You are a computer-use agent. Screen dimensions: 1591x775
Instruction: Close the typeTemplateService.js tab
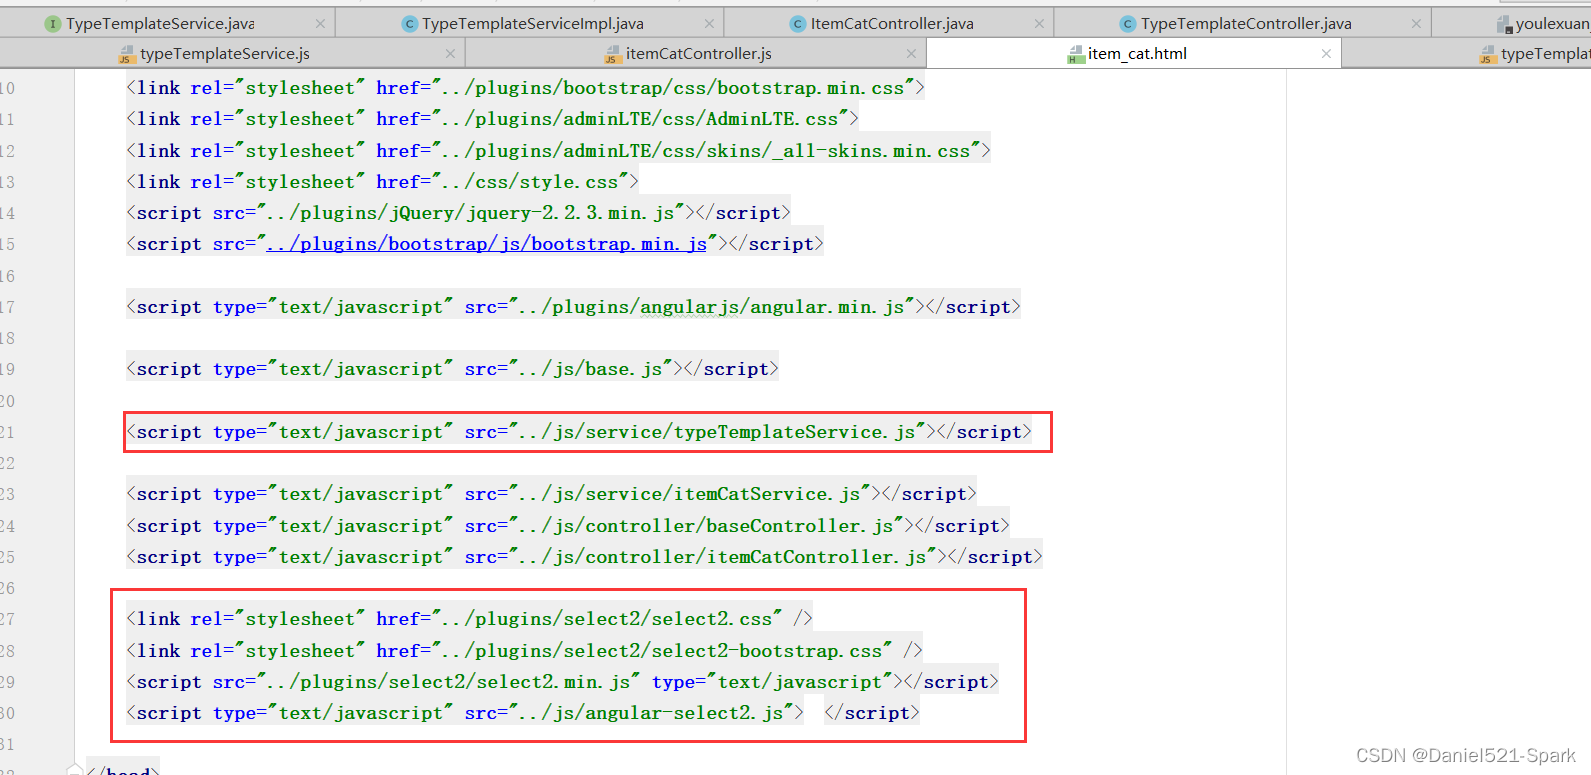coord(450,53)
